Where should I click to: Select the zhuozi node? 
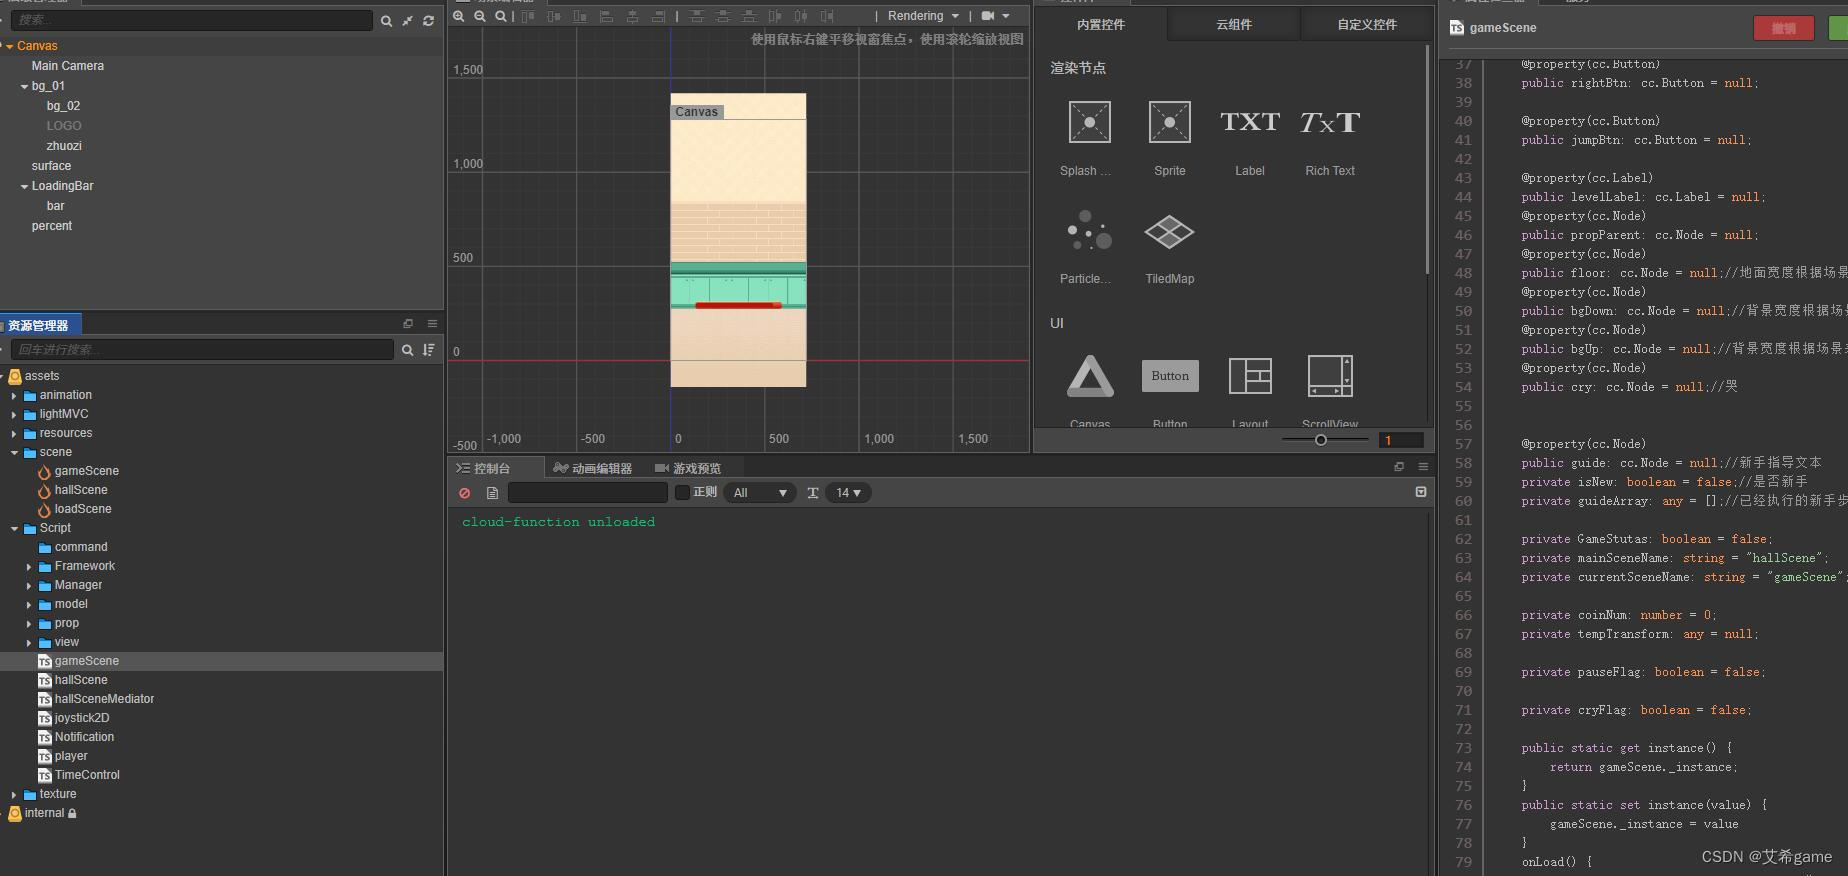[x=64, y=146]
